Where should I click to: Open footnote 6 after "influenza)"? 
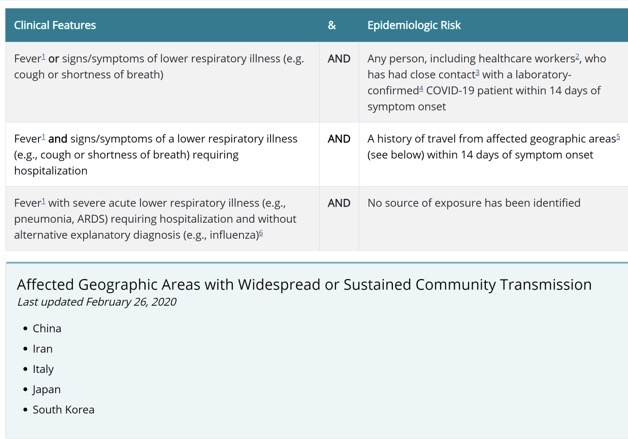coord(261,233)
